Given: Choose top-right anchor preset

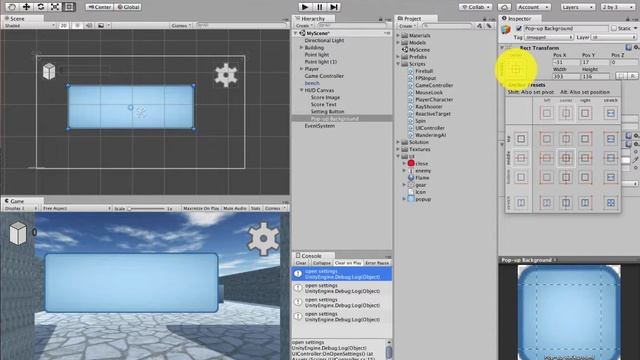Looking at the screenshot, I should pos(585,139).
